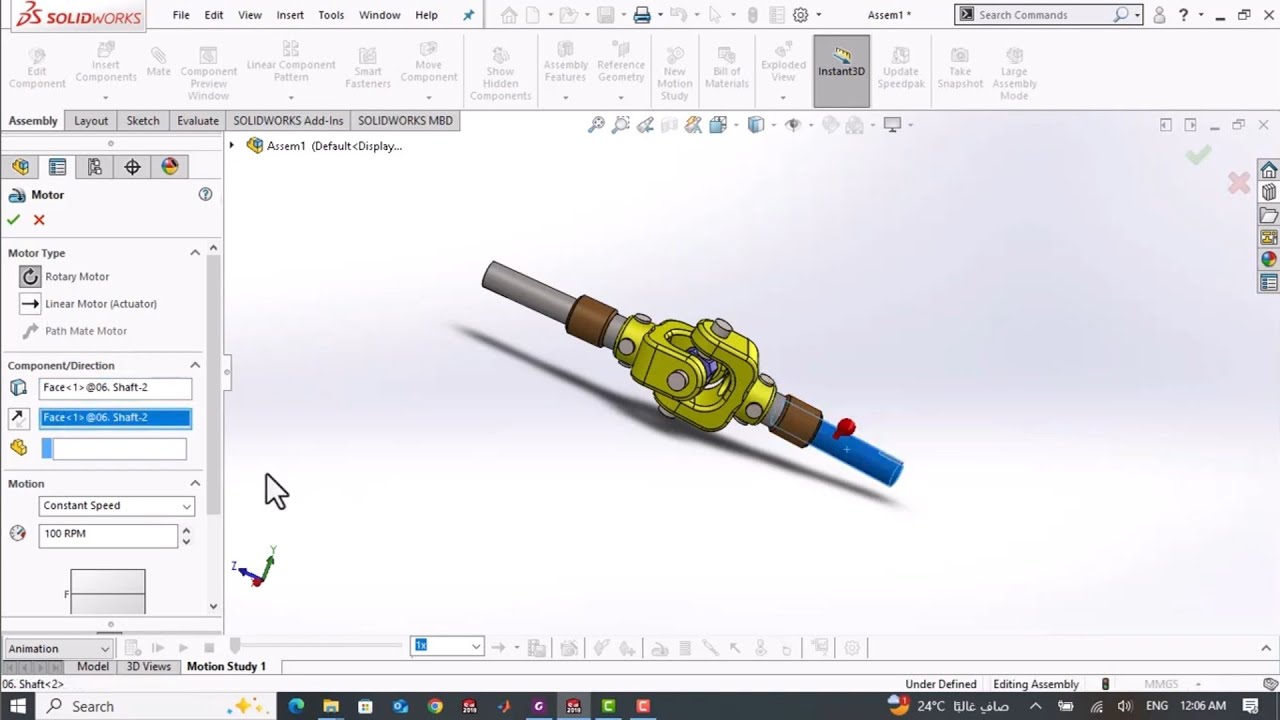Viewport: 1280px width, 720px height.
Task: Click the Print icon in title bar
Action: point(642,15)
